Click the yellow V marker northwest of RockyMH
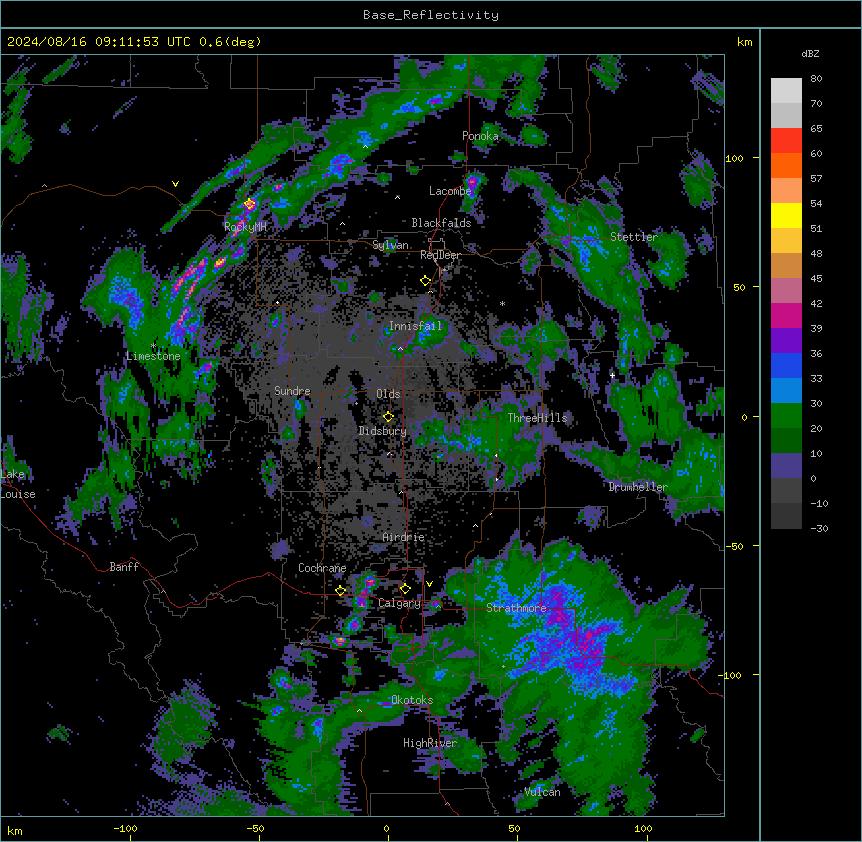Image resolution: width=862 pixels, height=842 pixels. click(x=175, y=184)
